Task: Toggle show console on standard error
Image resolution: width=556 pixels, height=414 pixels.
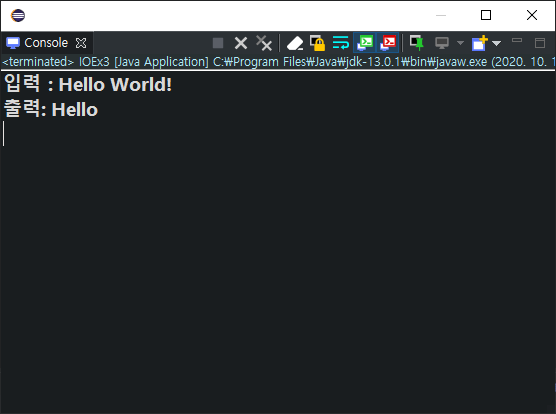Action: [388, 43]
